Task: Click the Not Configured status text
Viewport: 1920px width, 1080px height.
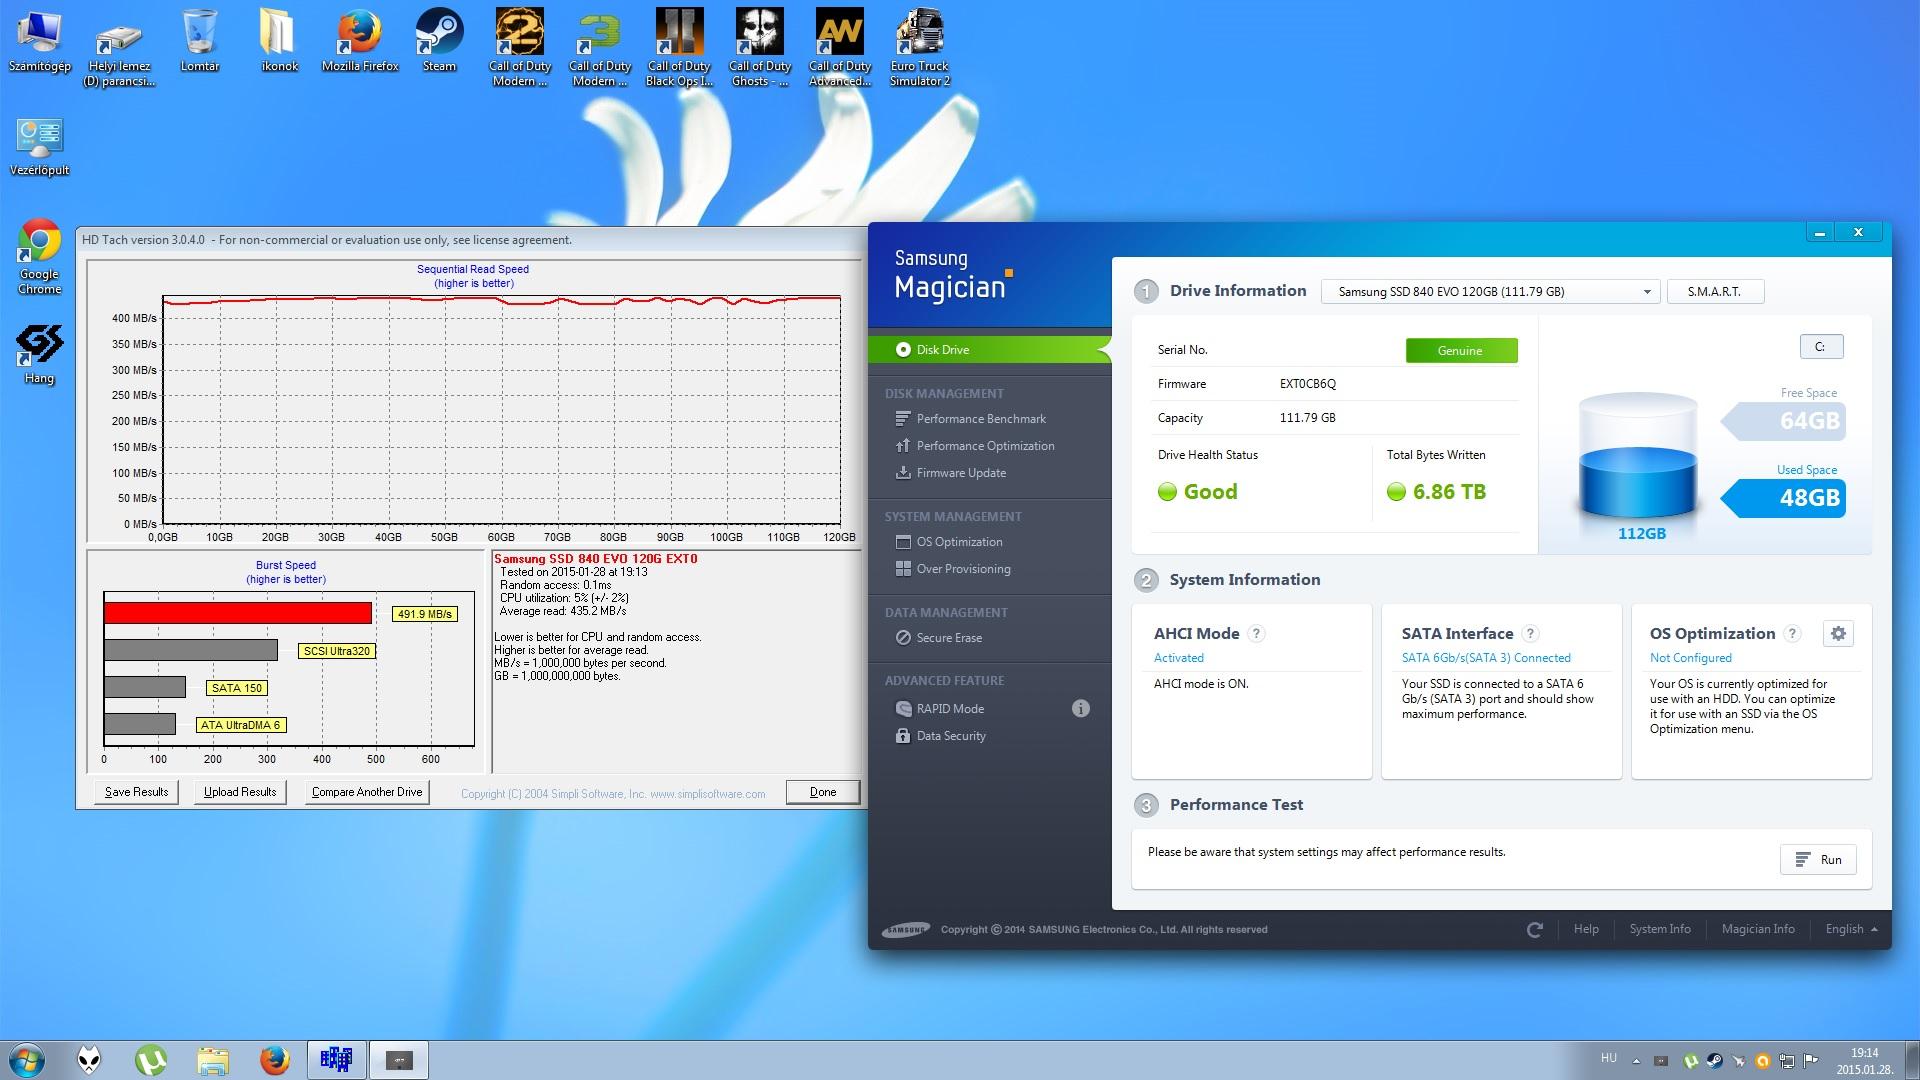Action: (1691, 658)
